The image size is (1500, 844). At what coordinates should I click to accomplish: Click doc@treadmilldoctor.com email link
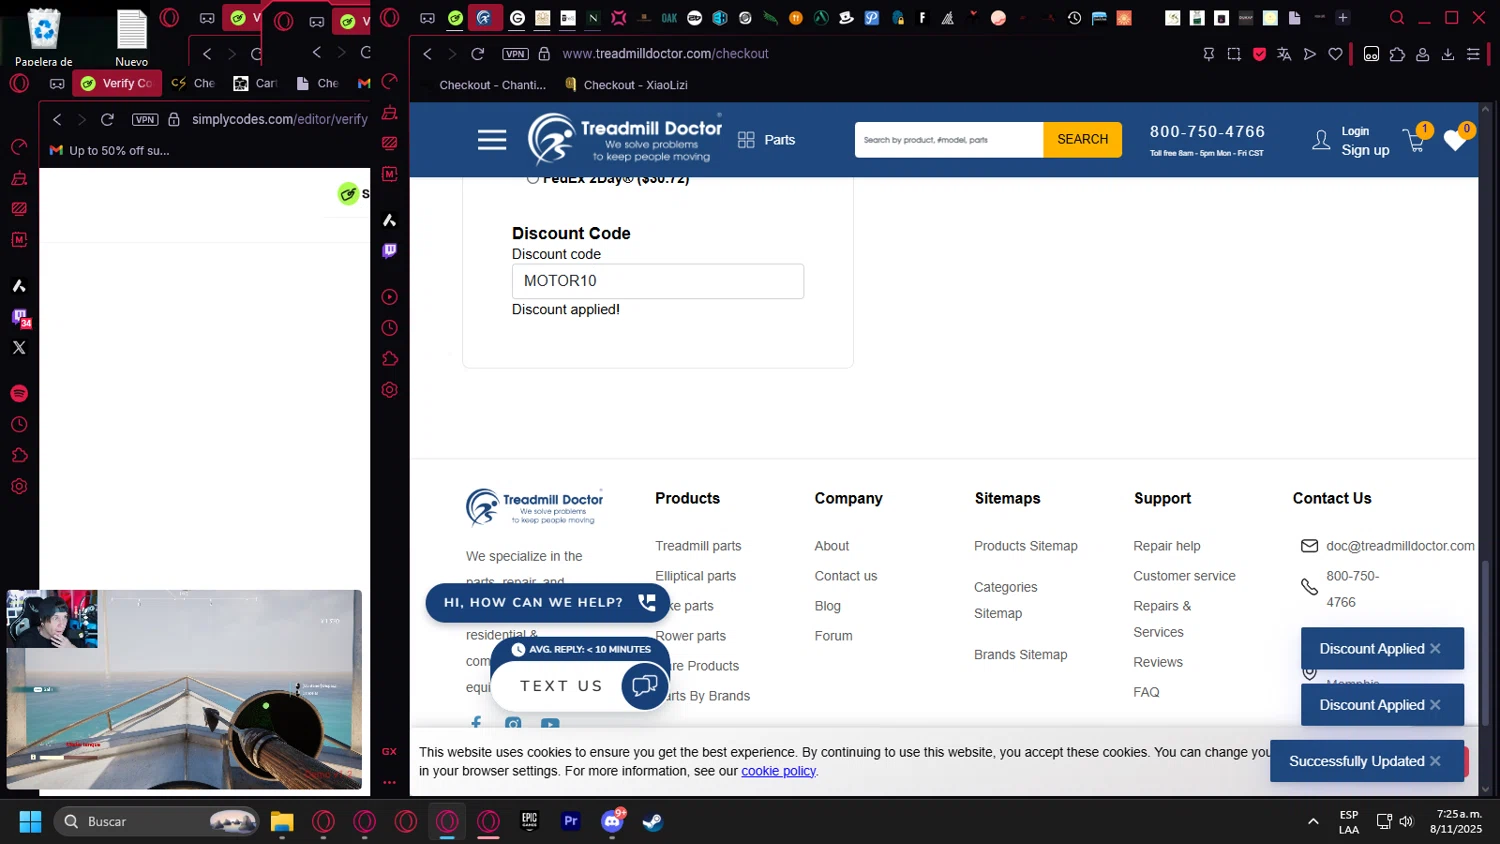point(1400,546)
